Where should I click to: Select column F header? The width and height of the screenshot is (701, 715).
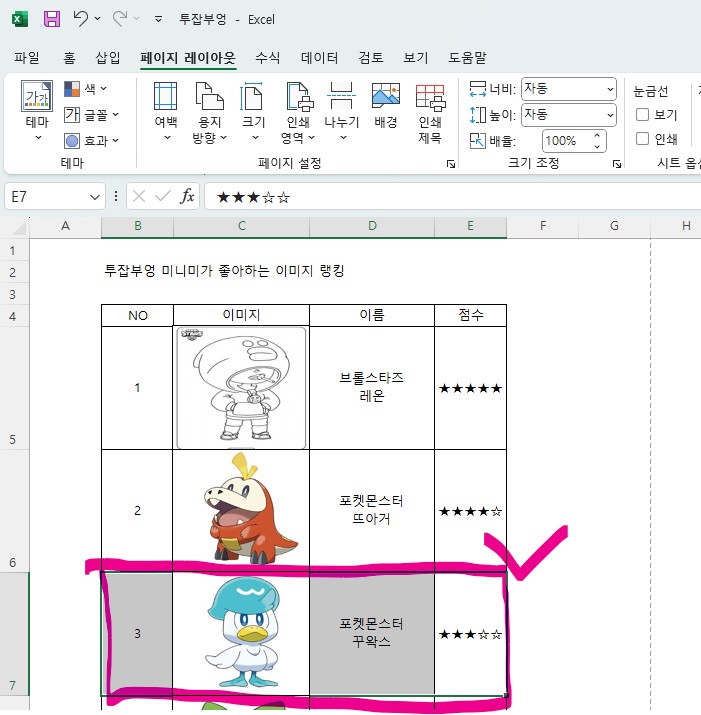coord(543,226)
